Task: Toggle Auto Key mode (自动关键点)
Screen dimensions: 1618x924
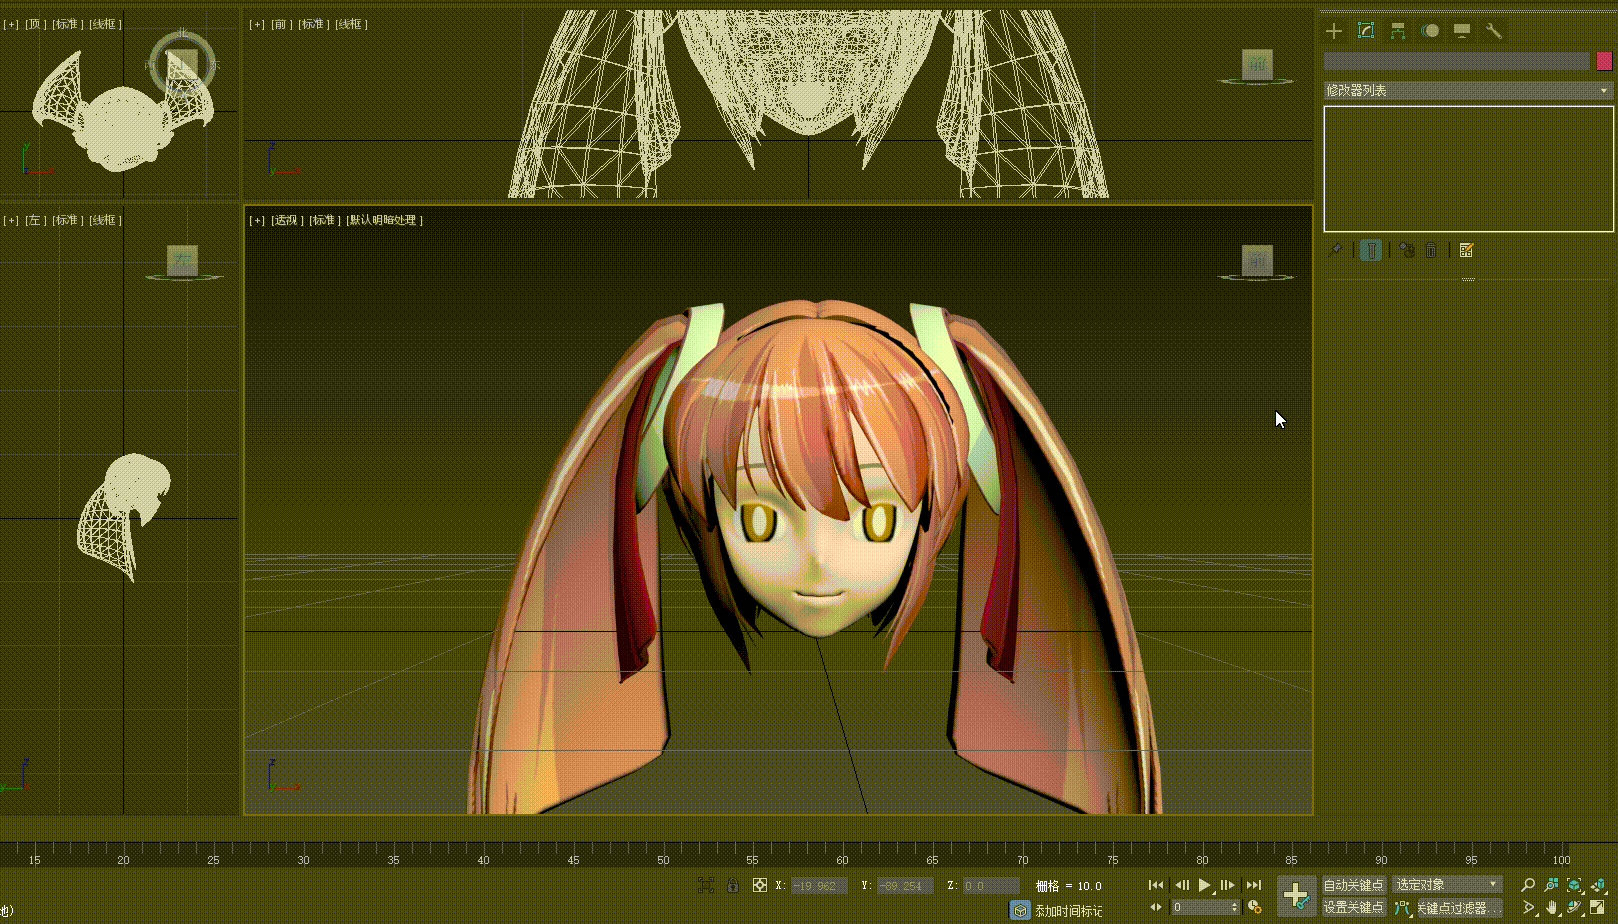Action: (1353, 885)
